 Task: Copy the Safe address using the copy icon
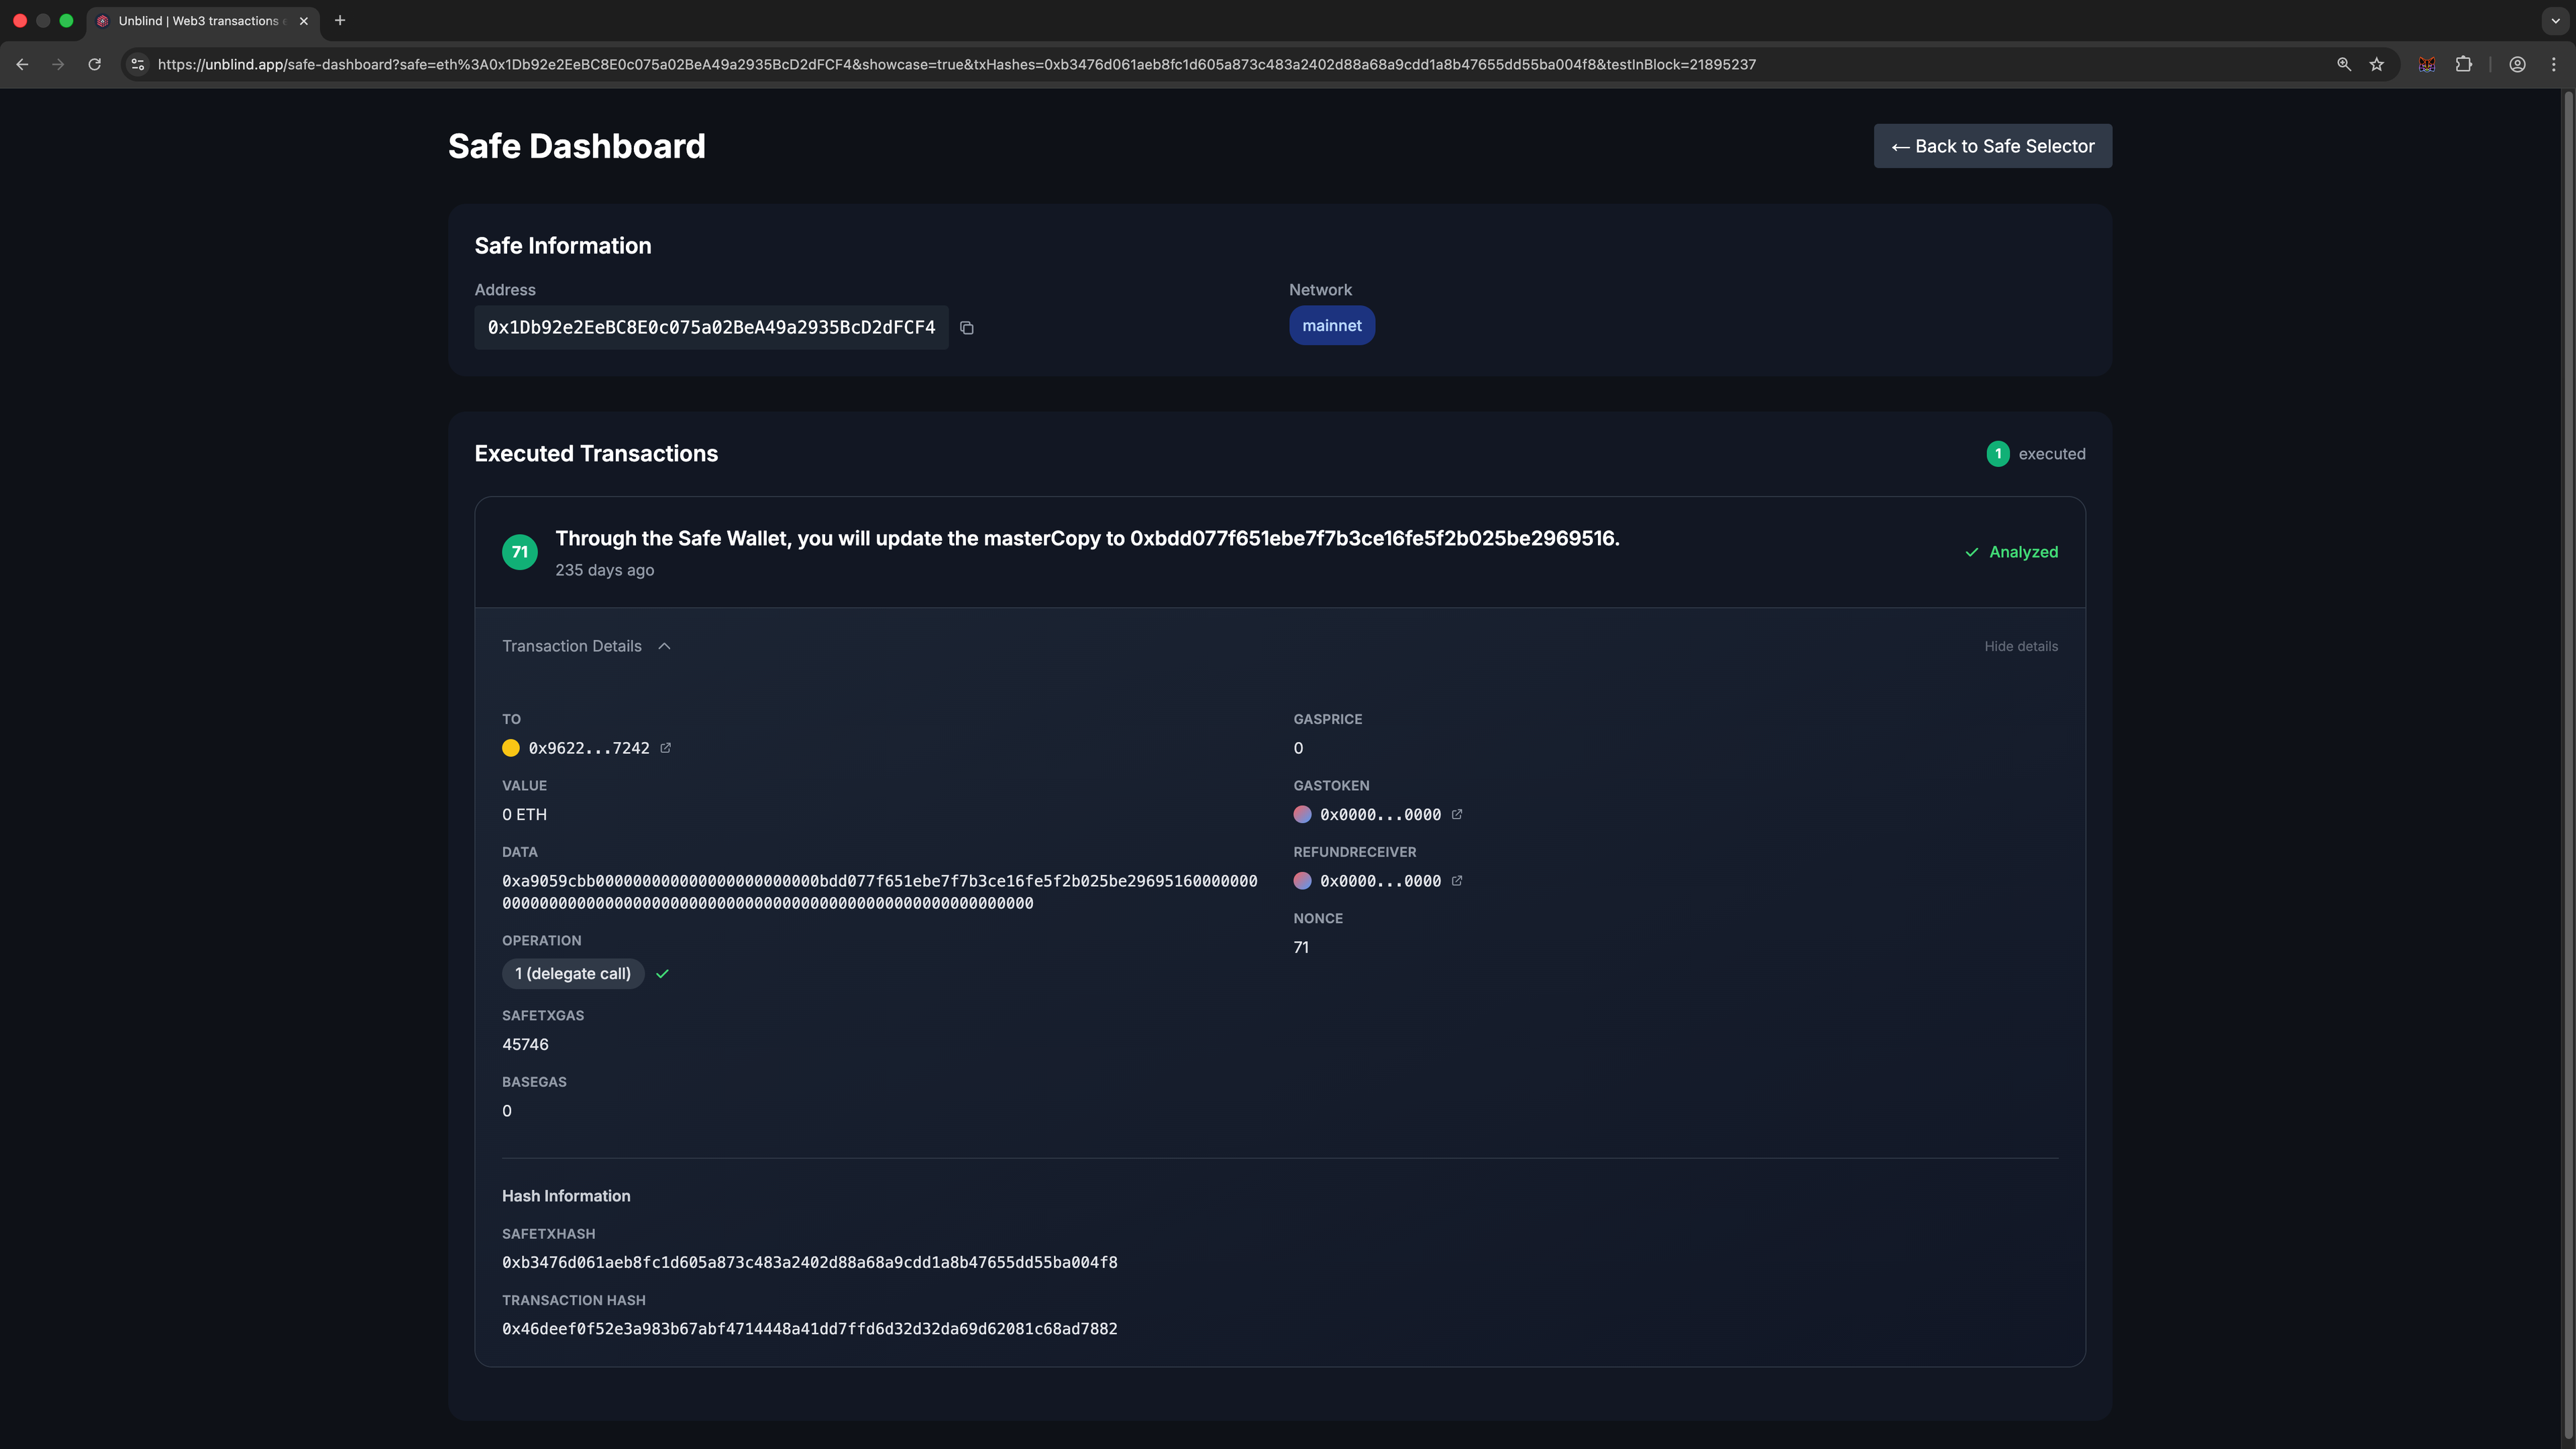coord(966,327)
